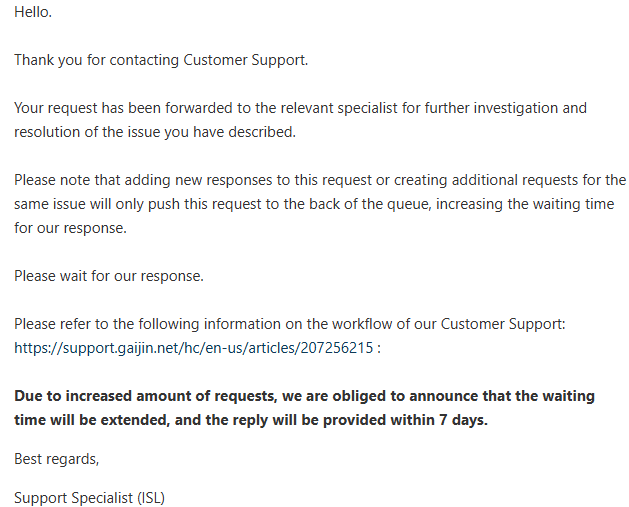
Task: Open the support.gaijin.net article link
Action: pos(195,348)
